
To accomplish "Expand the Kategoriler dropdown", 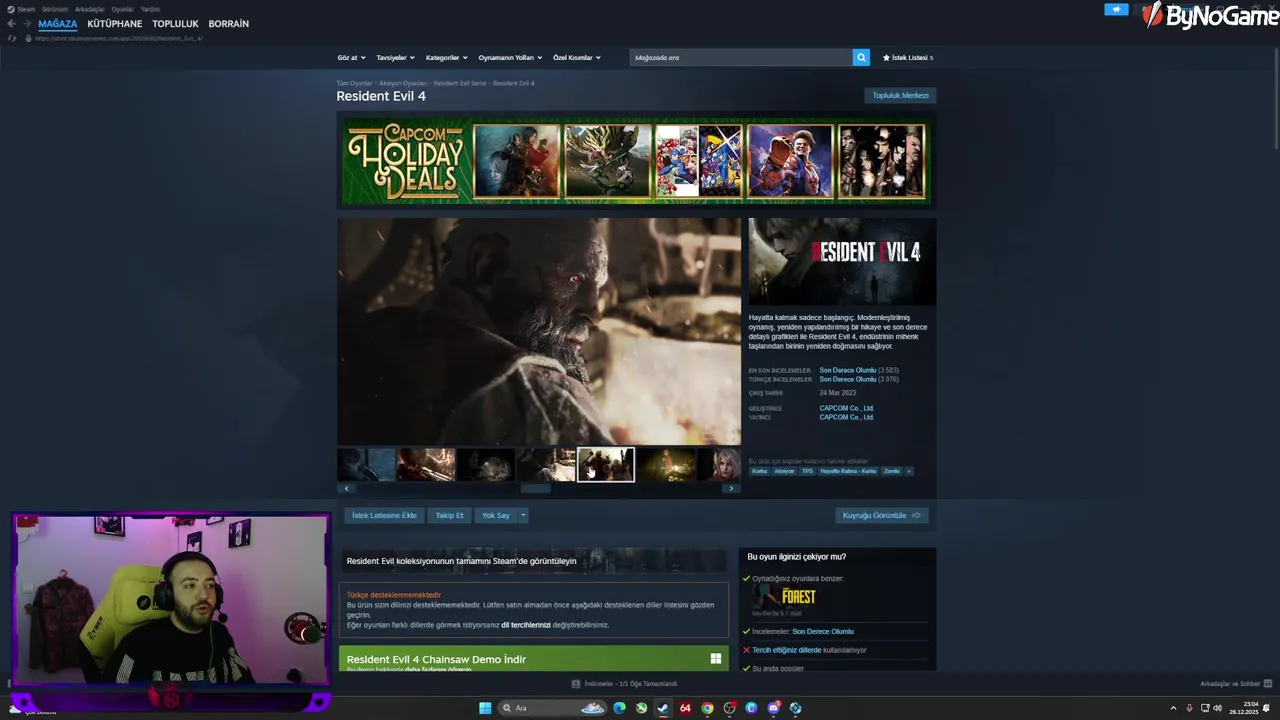I will [447, 57].
